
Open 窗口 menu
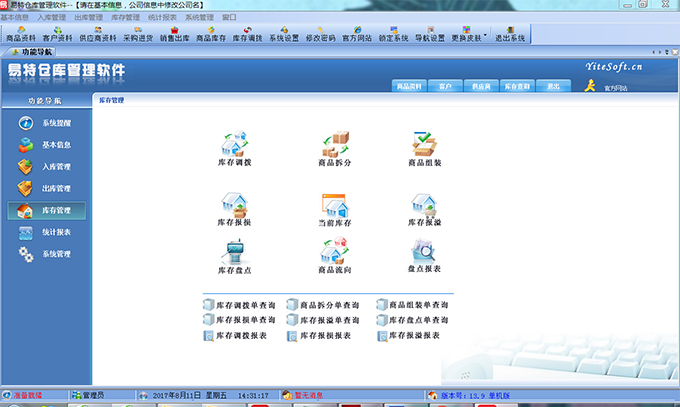click(229, 17)
